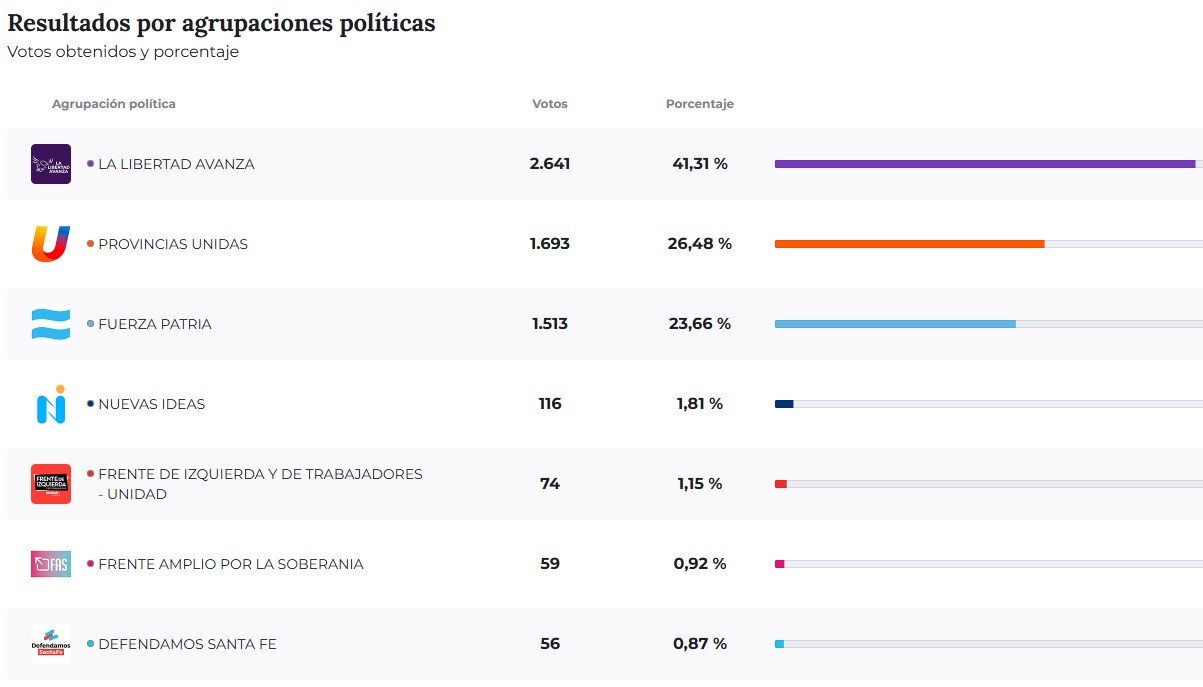Click the FUERZA PATRIA party name
Viewport: 1203px width, 687px height.
pos(155,324)
